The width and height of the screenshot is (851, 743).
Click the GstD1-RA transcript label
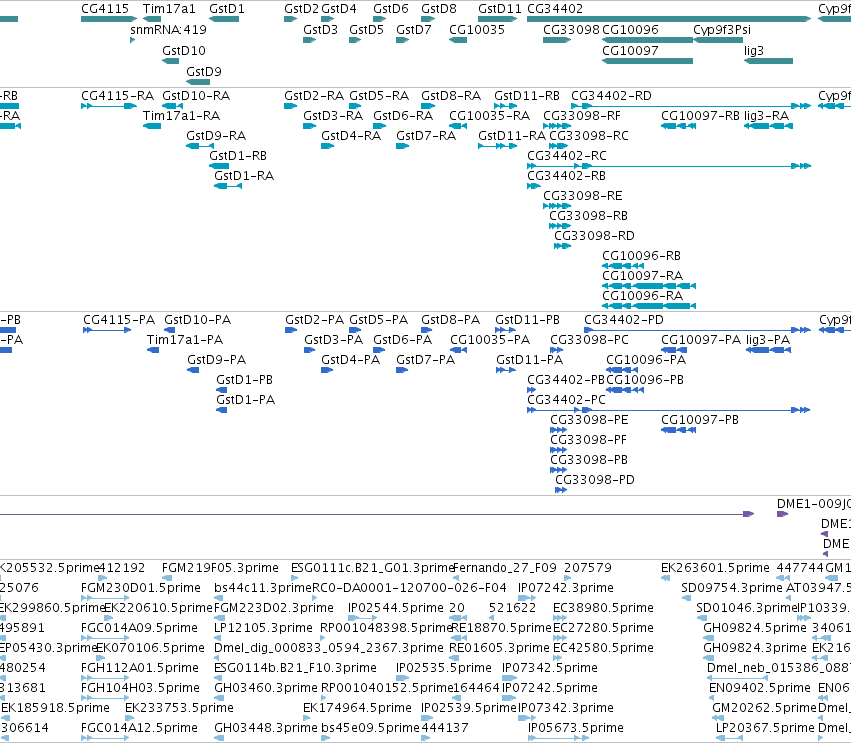244,175
